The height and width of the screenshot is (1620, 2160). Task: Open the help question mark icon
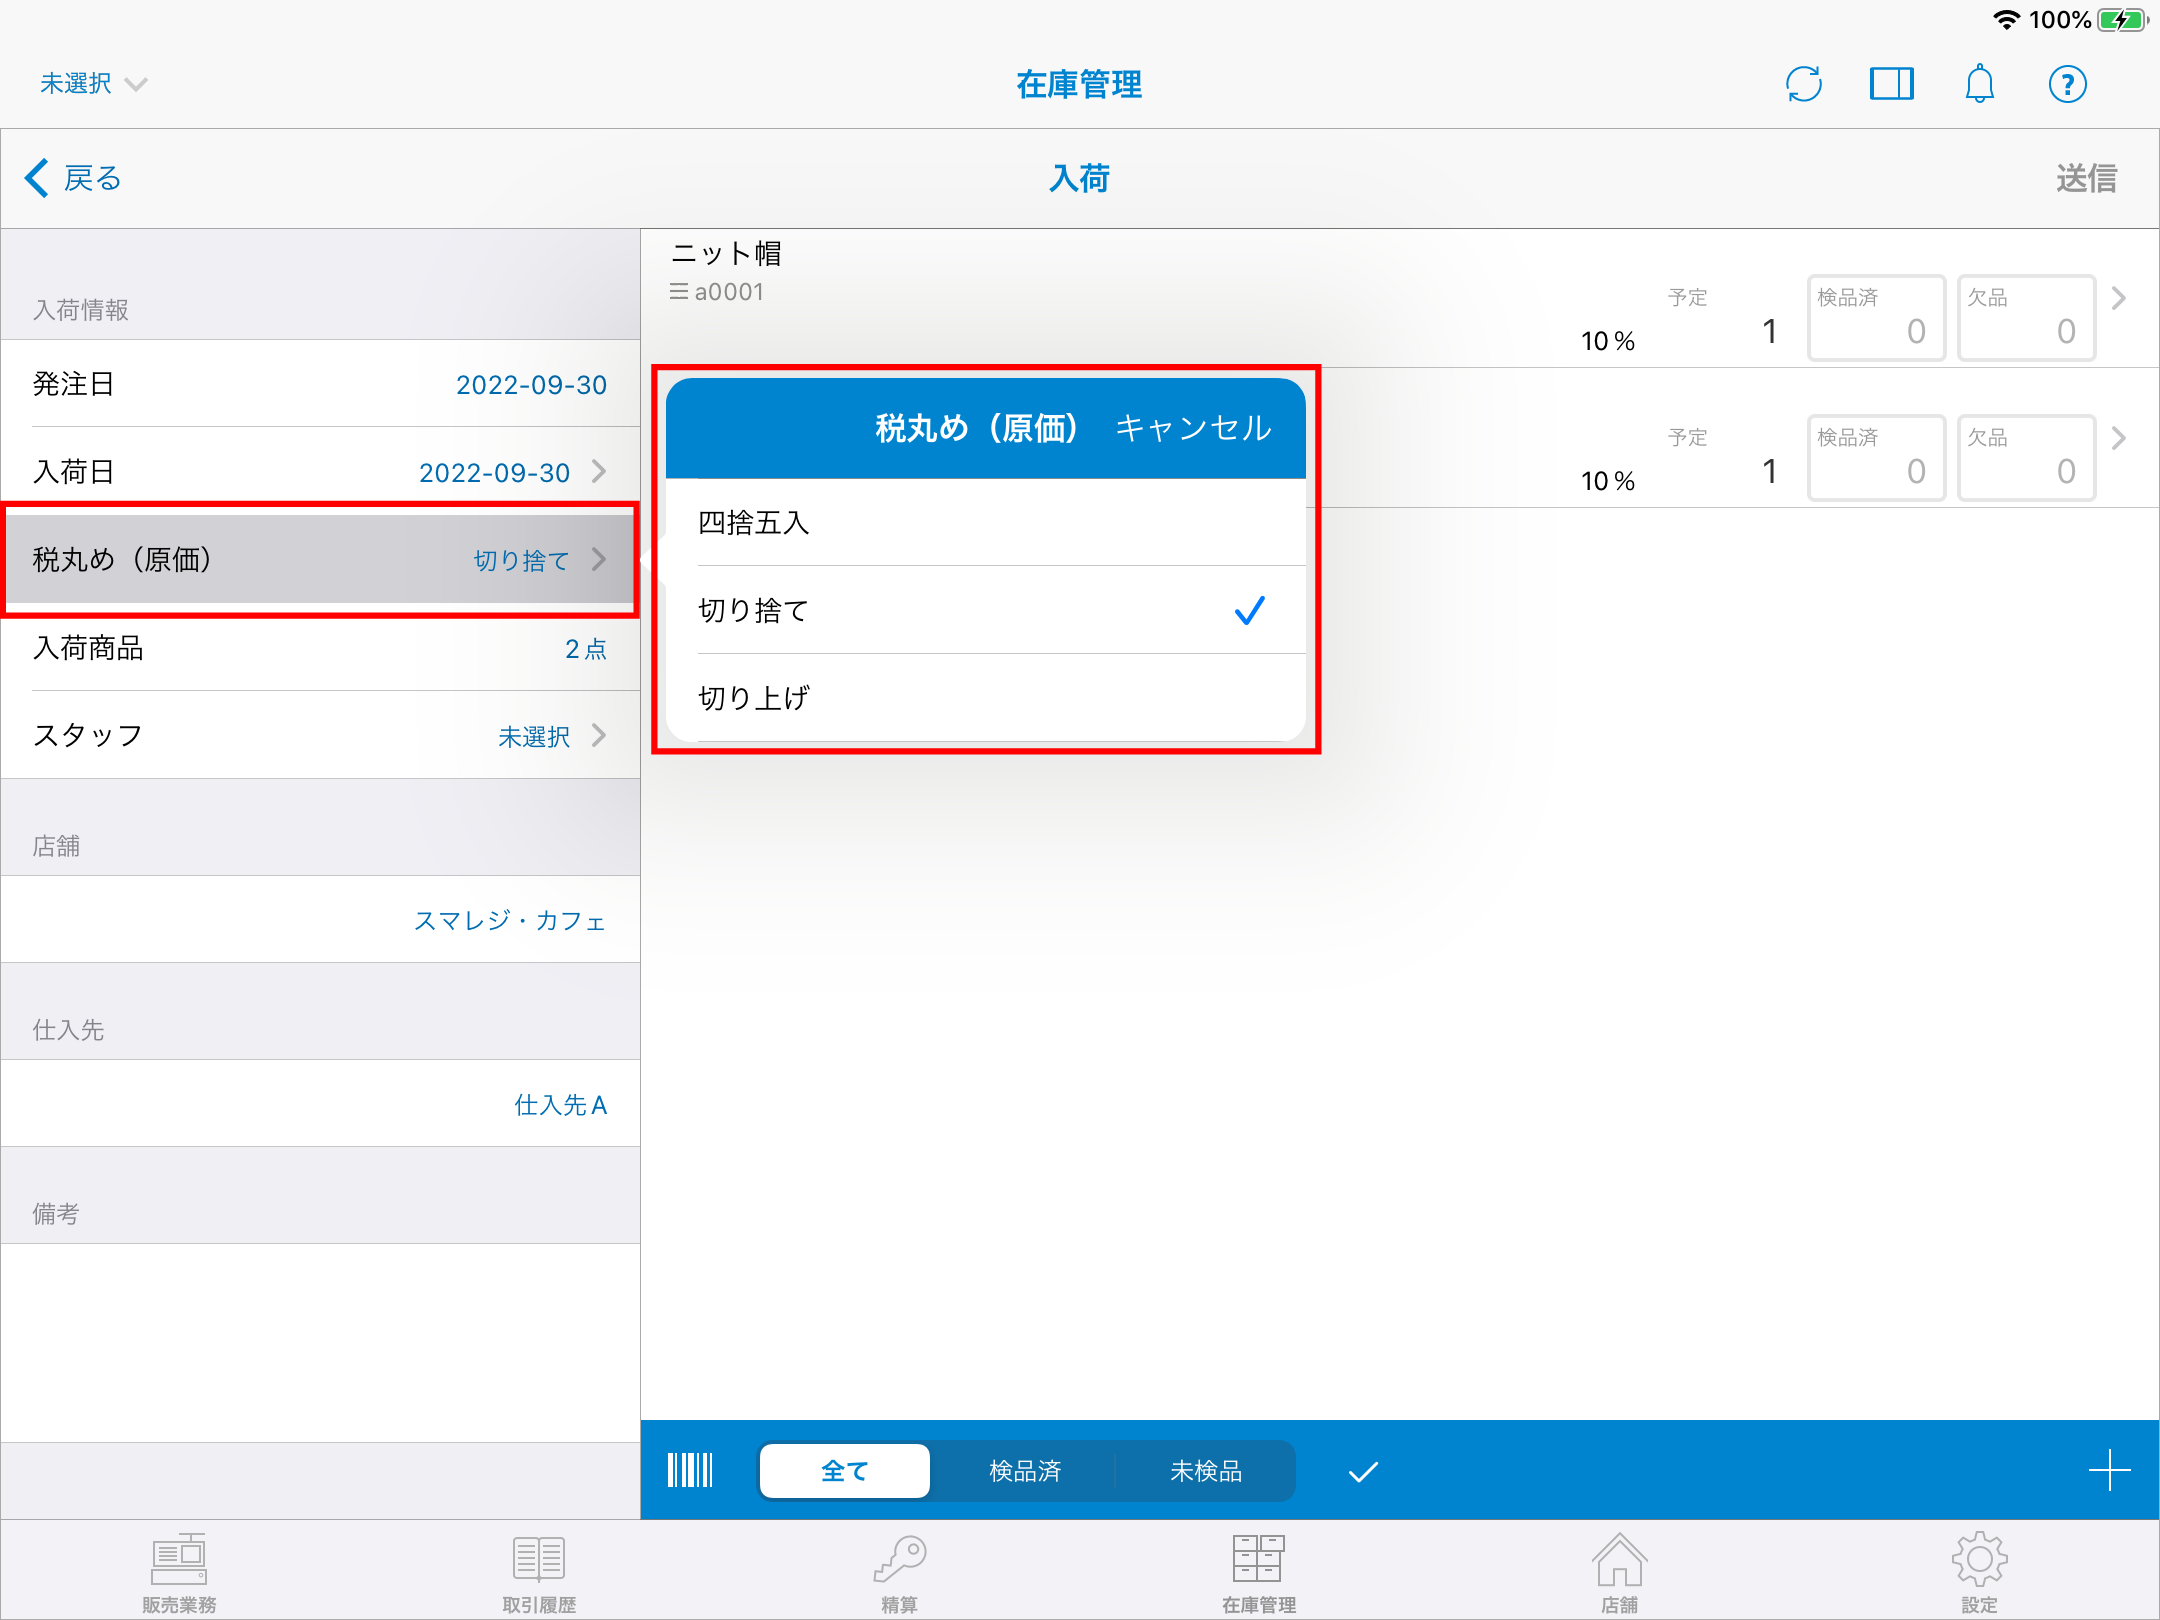pyautogui.click(x=2067, y=84)
